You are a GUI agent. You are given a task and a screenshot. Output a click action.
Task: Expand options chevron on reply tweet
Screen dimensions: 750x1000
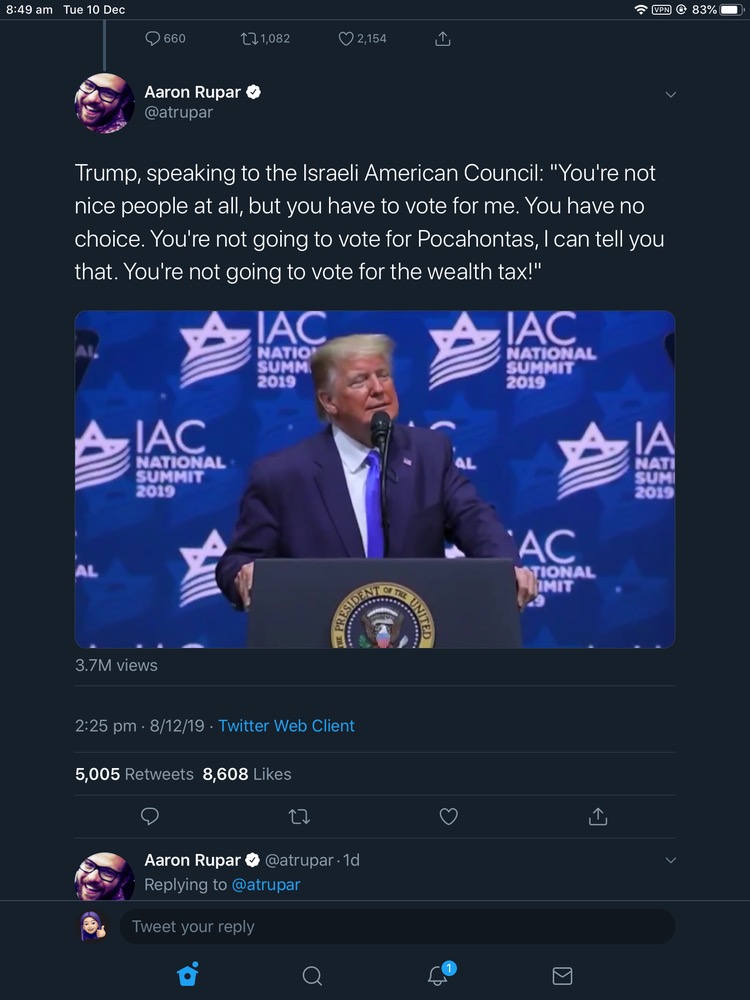pyautogui.click(x=671, y=860)
